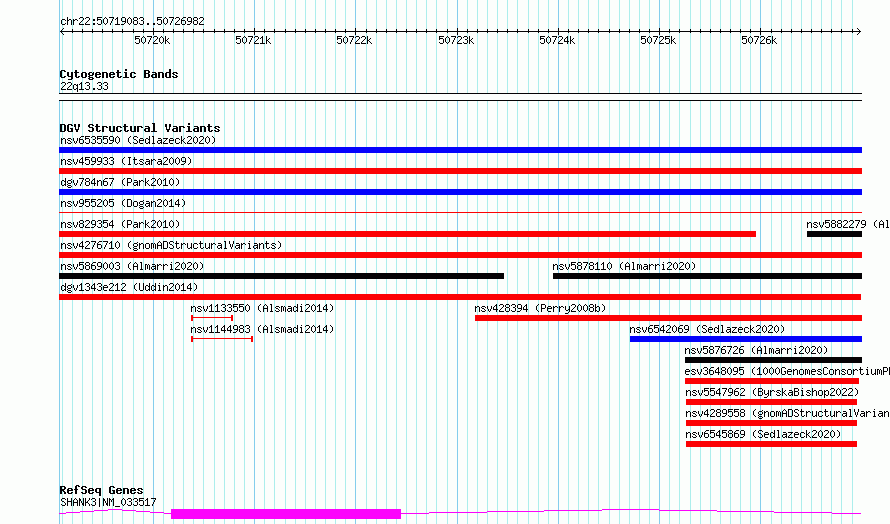Screen dimensions: 890x524
Task: Select the thin red glyph under nsv1133550
Action: click(212, 318)
